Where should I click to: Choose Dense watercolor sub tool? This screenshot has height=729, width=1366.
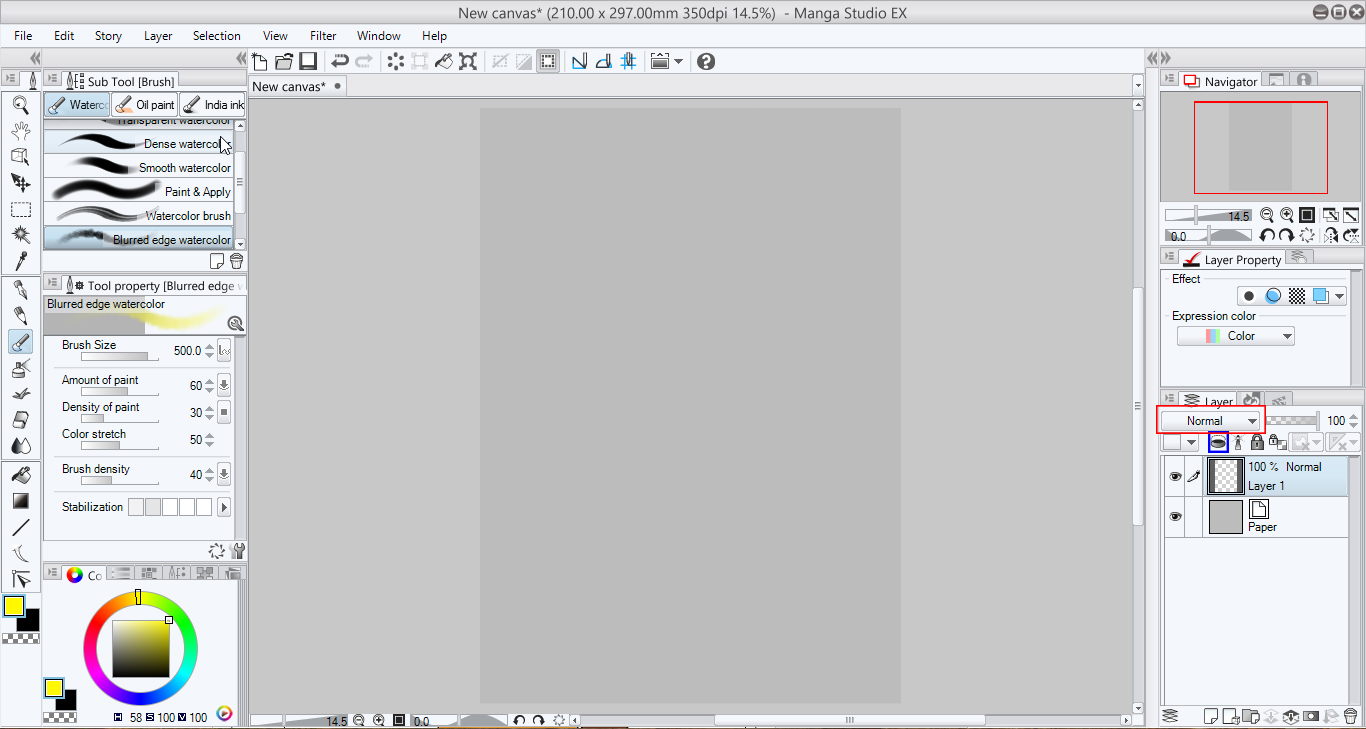coord(139,143)
